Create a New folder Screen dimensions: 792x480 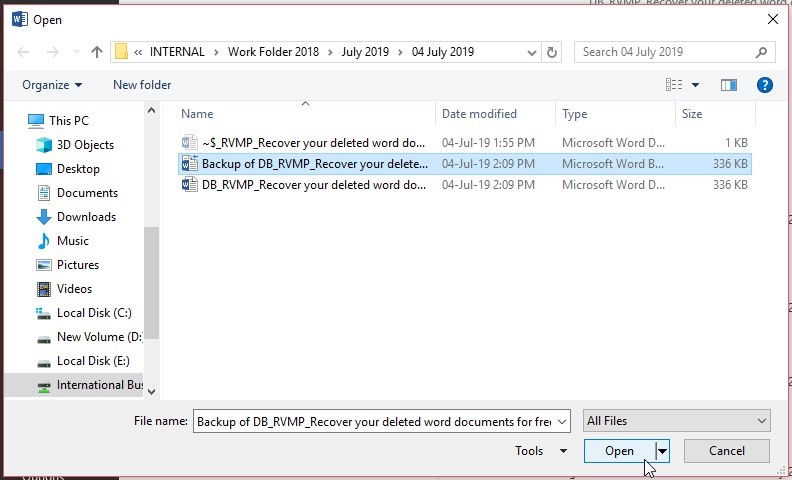(142, 85)
